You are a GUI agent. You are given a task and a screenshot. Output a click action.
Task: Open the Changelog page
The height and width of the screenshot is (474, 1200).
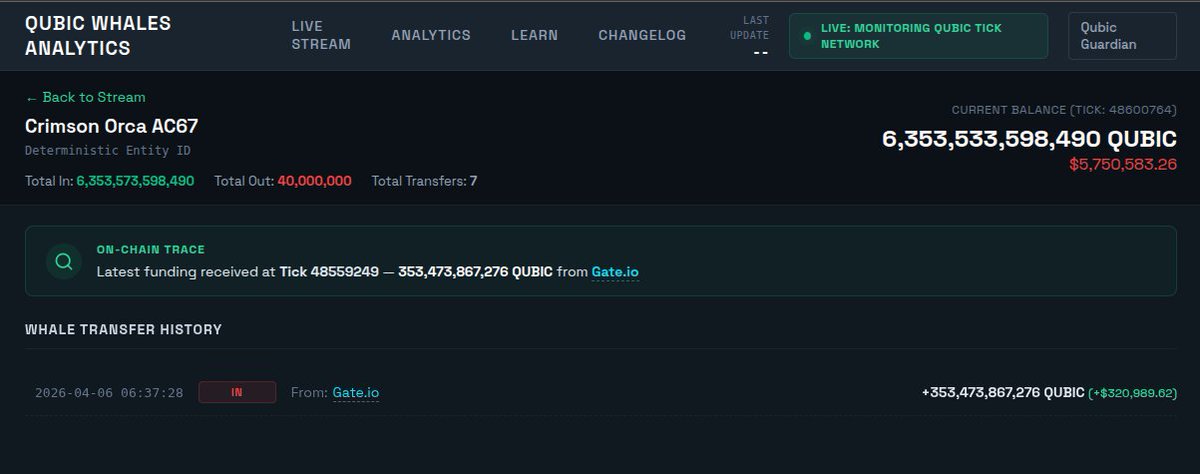pyautogui.click(x=642, y=35)
